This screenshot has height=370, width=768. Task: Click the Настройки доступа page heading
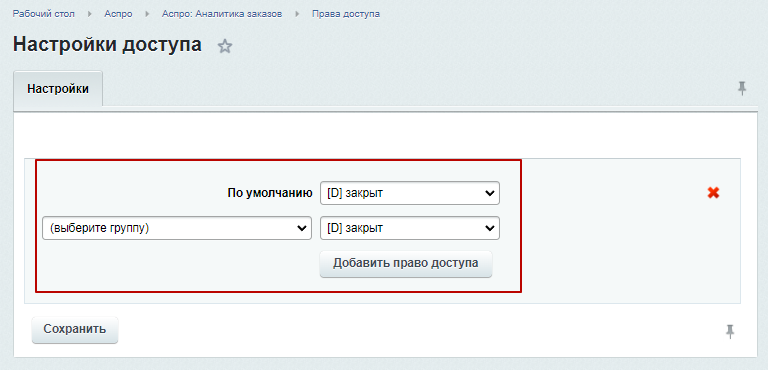point(107,44)
